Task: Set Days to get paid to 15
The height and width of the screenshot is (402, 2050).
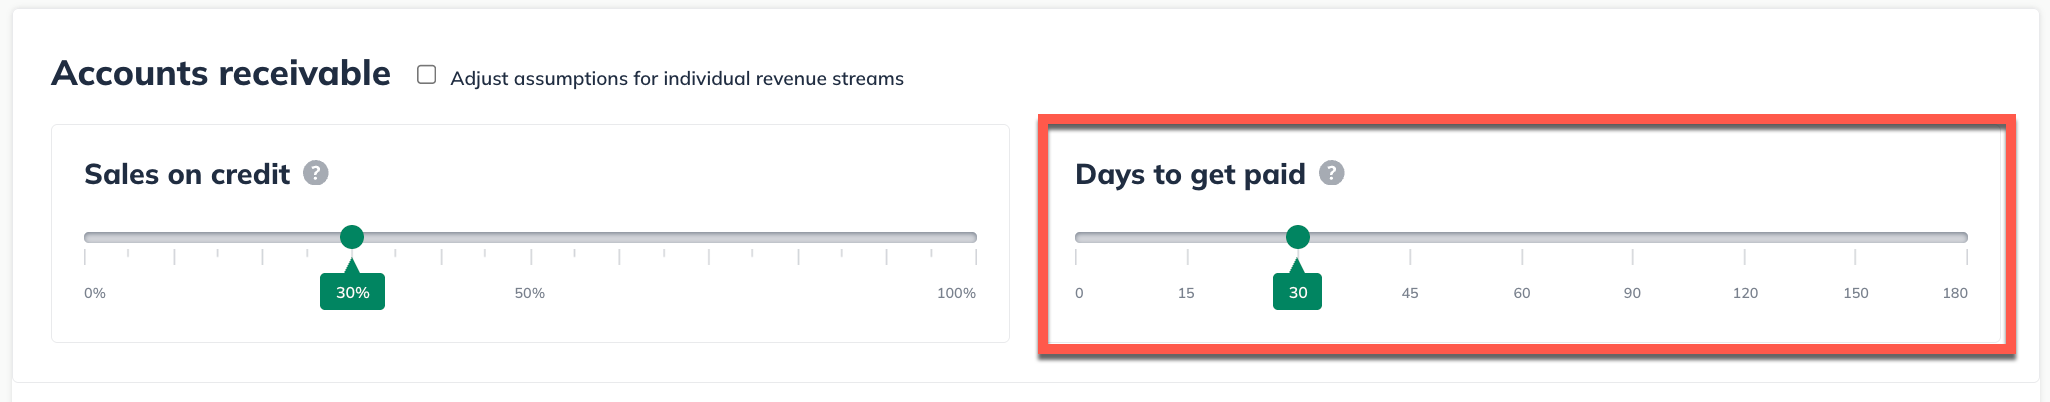Action: coord(1187,238)
